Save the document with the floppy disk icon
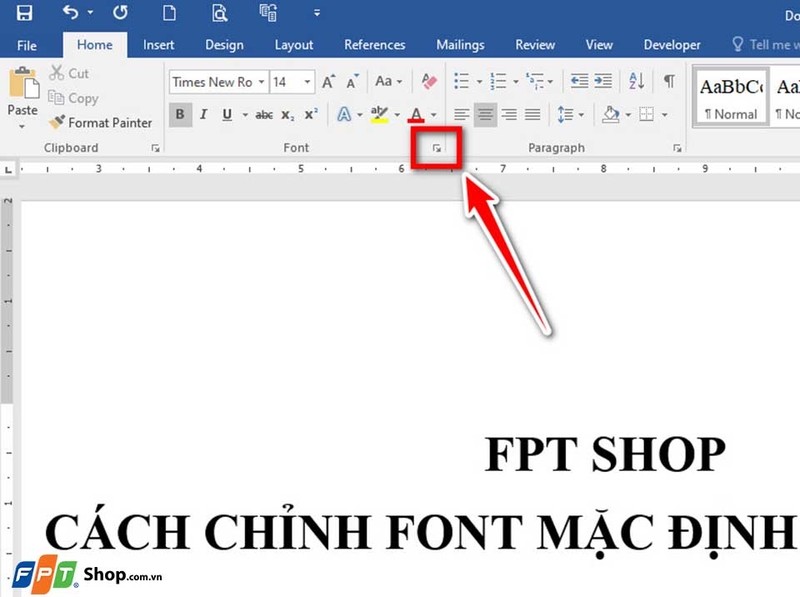The image size is (800, 597). pos(24,12)
